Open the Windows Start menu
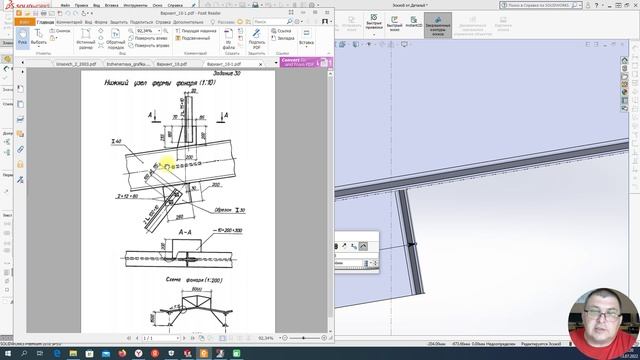Screen dimensions: 640x360 pos(7,353)
